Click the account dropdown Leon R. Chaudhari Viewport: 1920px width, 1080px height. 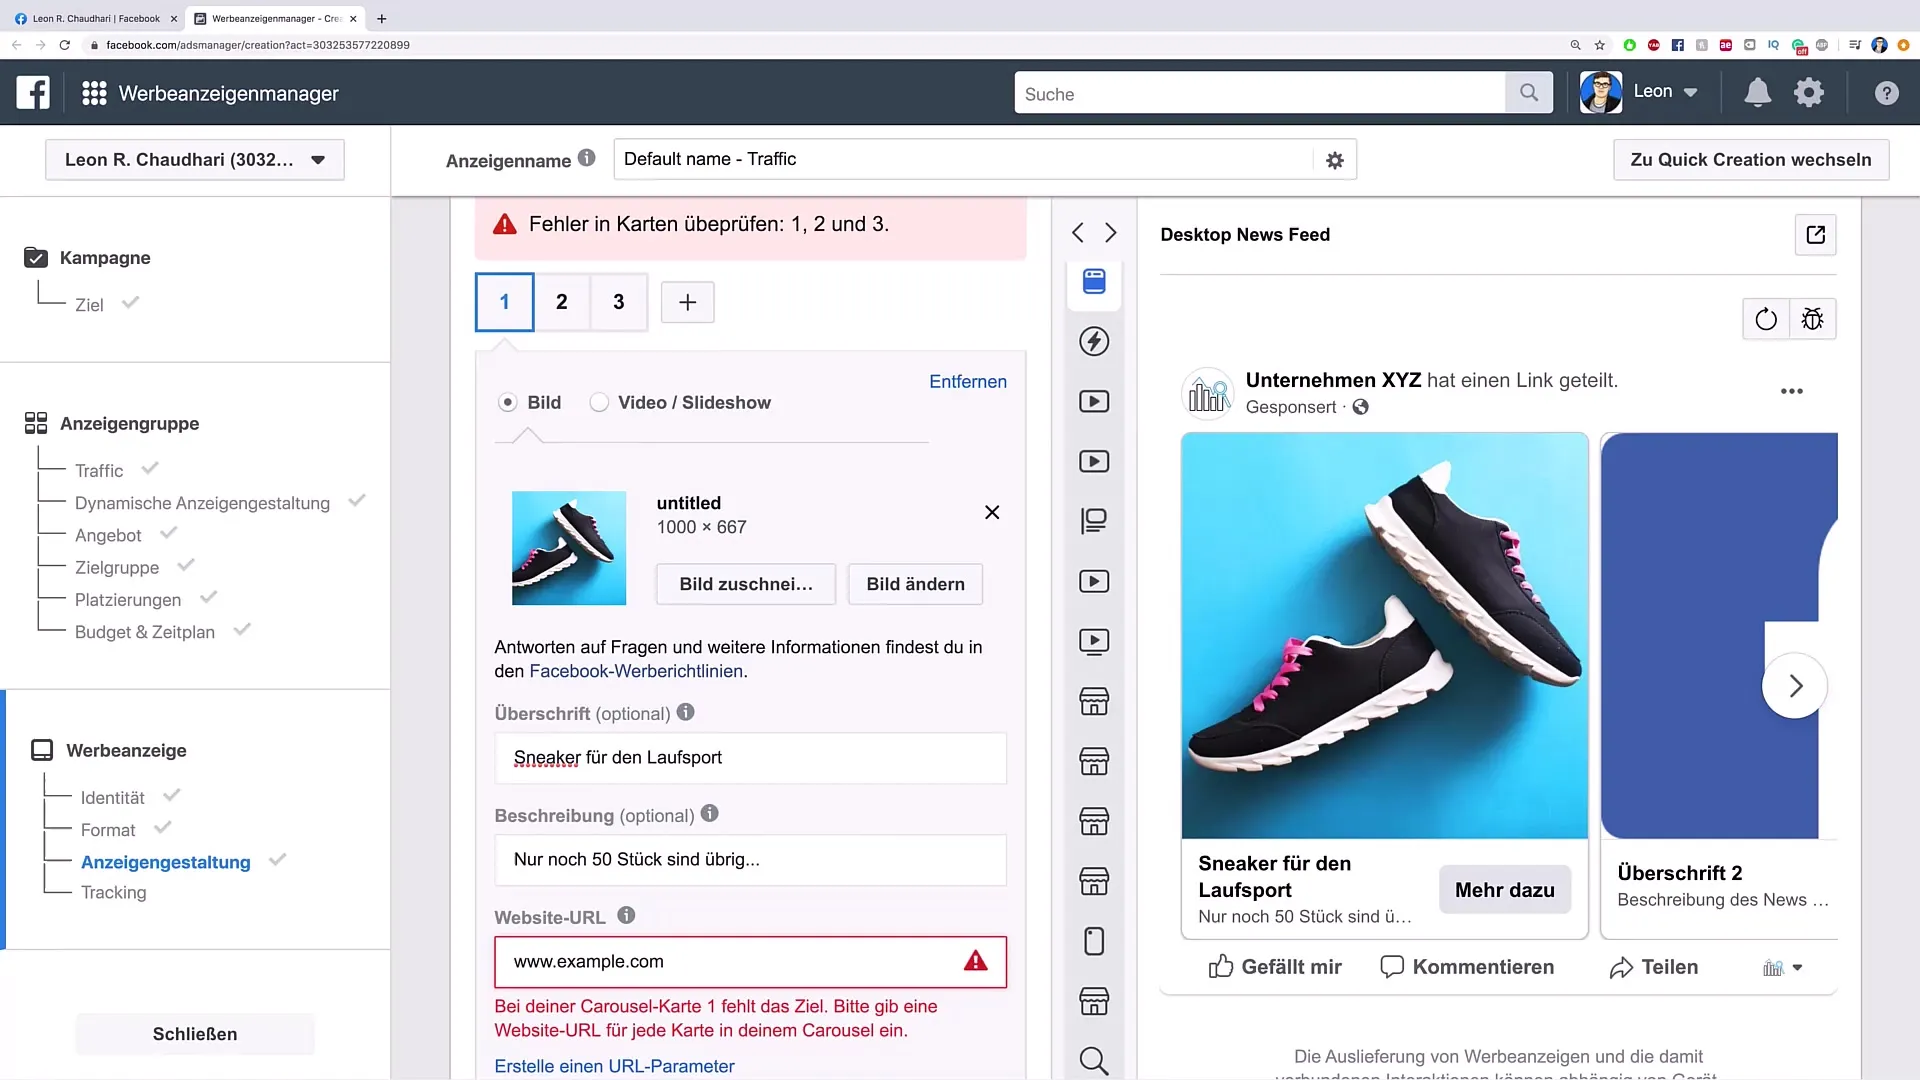click(194, 158)
